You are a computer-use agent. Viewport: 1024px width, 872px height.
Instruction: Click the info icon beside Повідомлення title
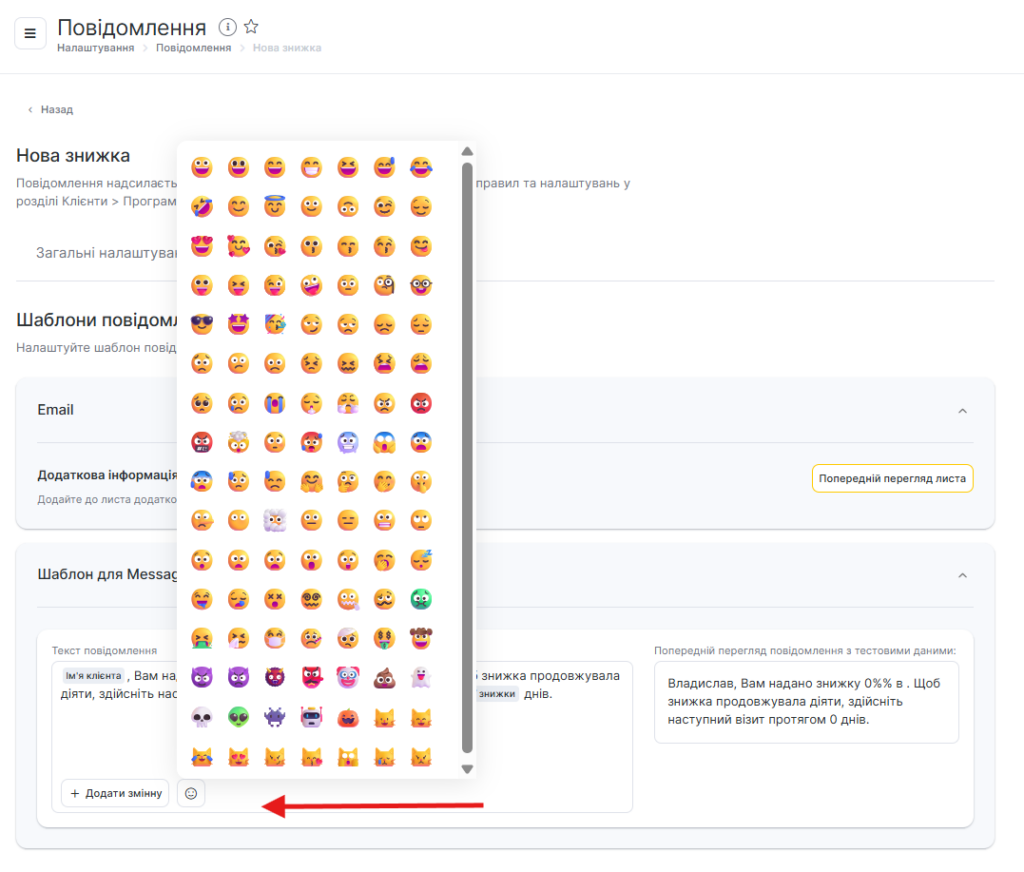[x=227, y=27]
